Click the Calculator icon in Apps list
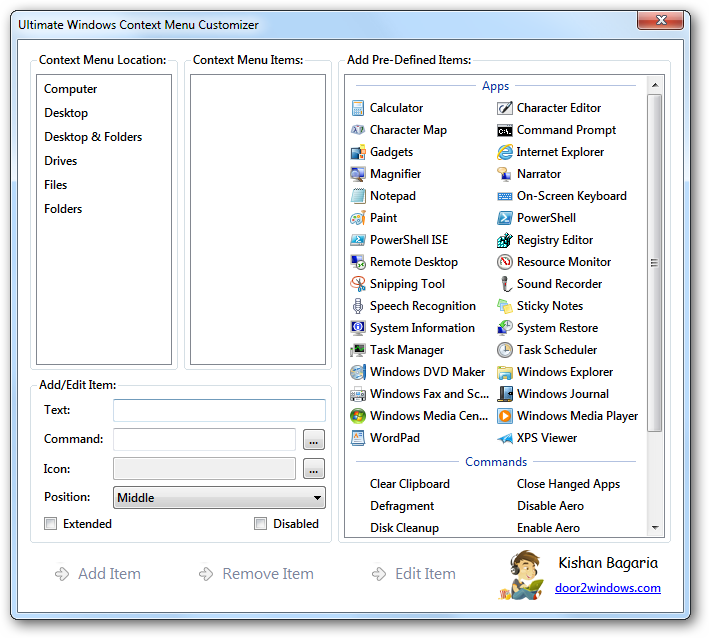Image resolution: width=709 pixels, height=638 pixels. pos(359,108)
